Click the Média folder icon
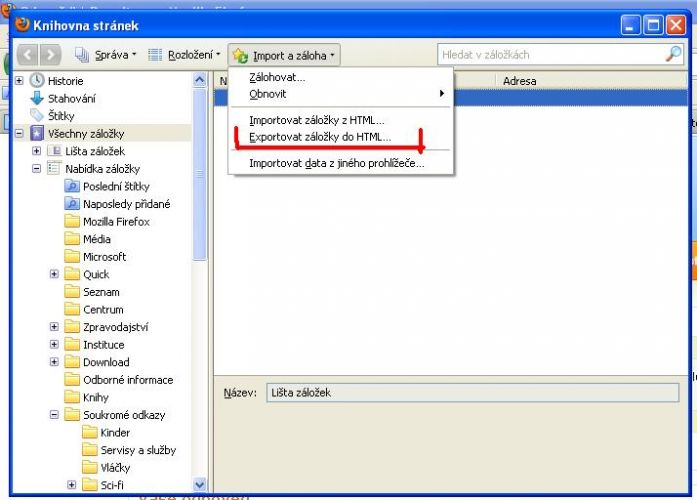 tap(72, 239)
